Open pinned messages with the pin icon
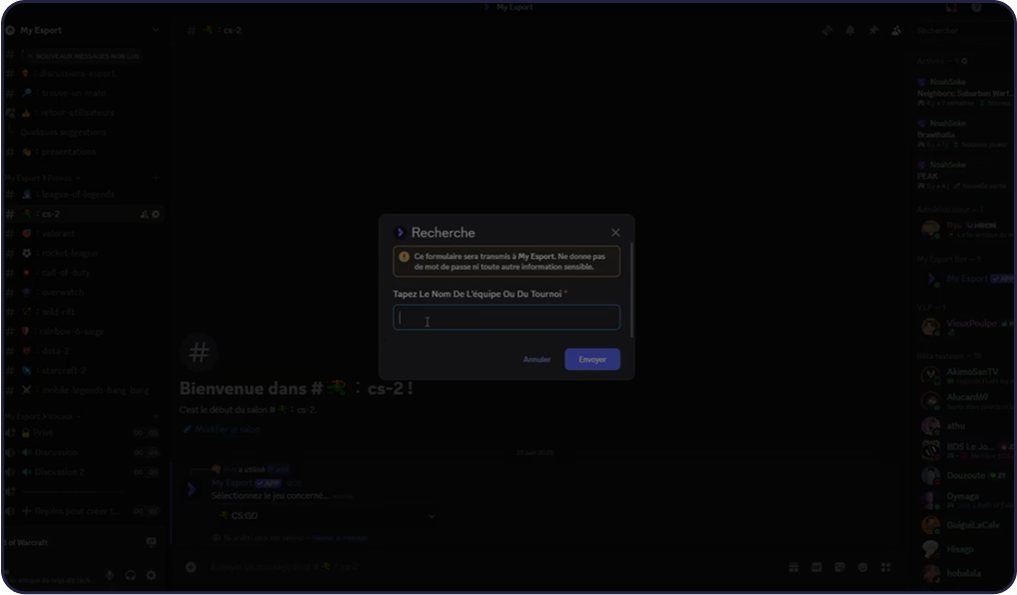The width and height of the screenshot is (1017, 595). pos(873,30)
